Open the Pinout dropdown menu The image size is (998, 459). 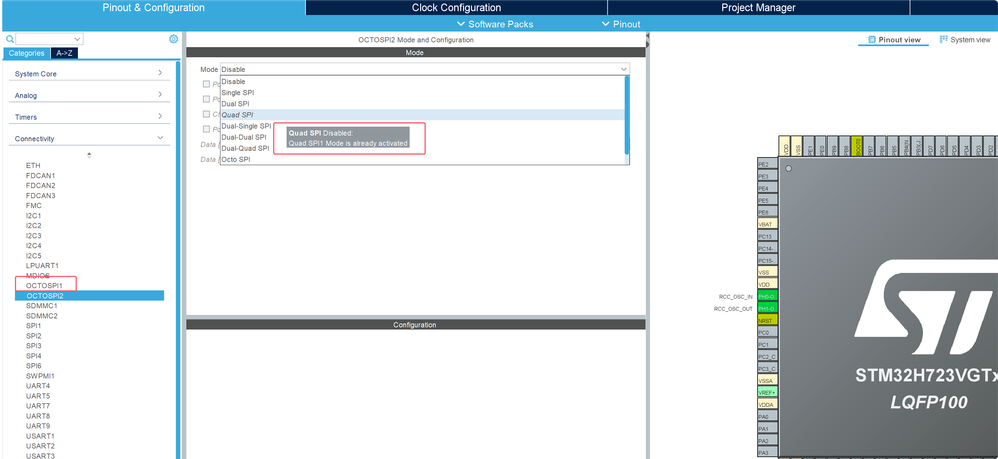click(621, 24)
